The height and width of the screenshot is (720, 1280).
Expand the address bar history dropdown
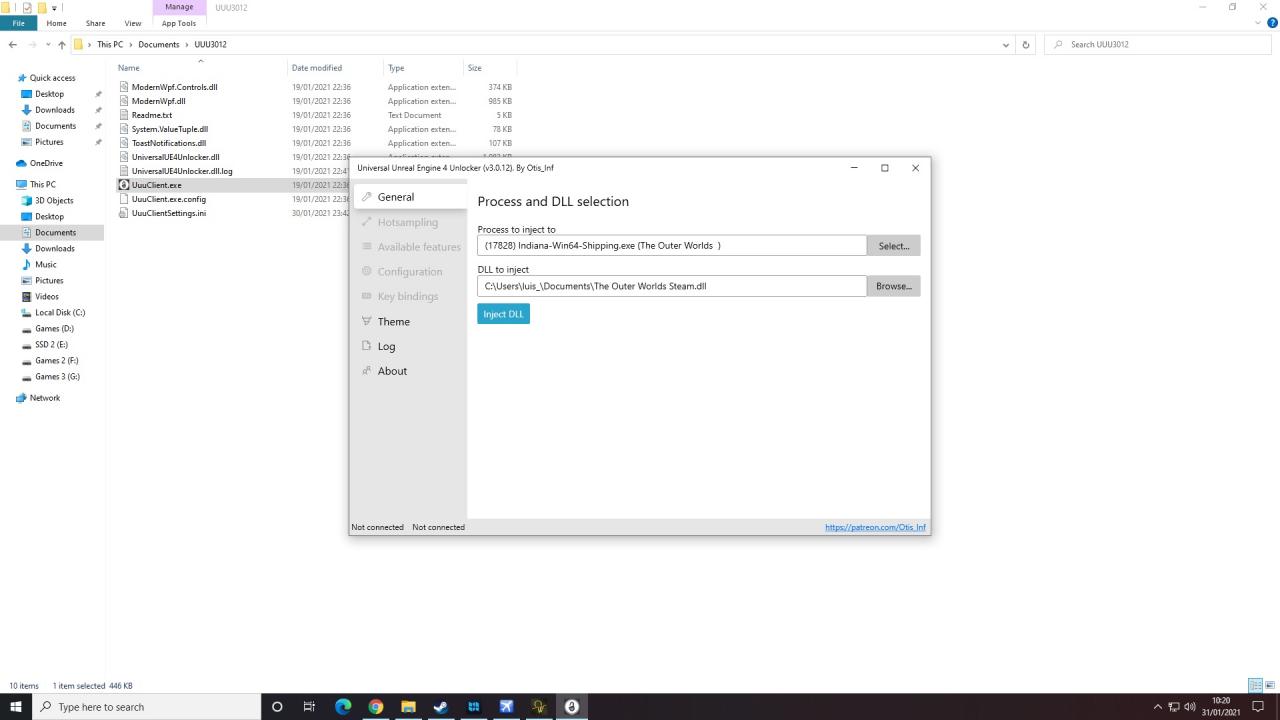(x=1005, y=45)
